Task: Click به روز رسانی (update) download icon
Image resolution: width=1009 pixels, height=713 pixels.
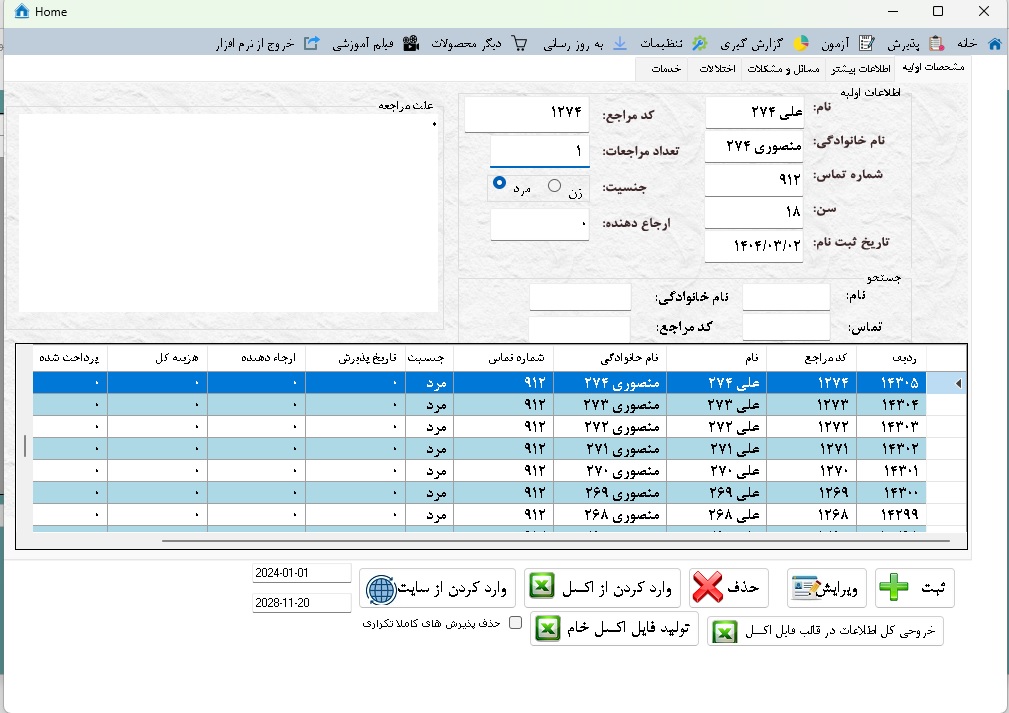Action: tap(619, 44)
